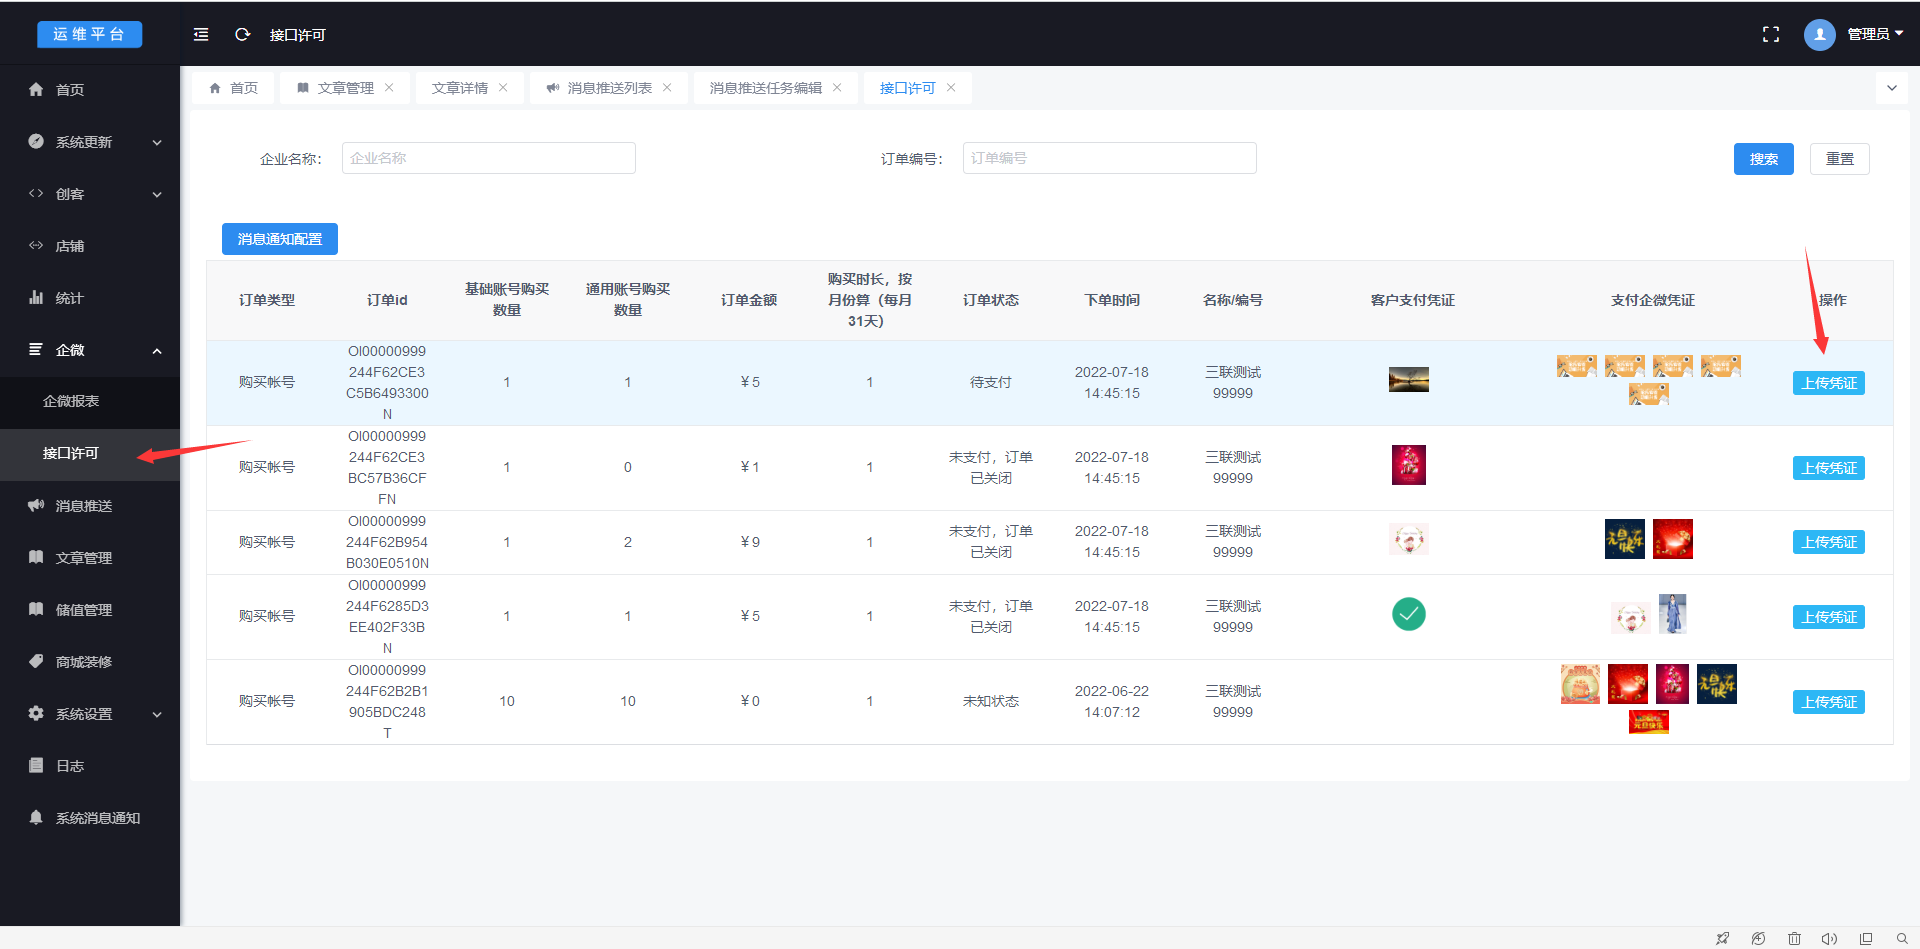Open 系统消息通知 in the sidebar
Screen dimensions: 1920x949
(98, 818)
